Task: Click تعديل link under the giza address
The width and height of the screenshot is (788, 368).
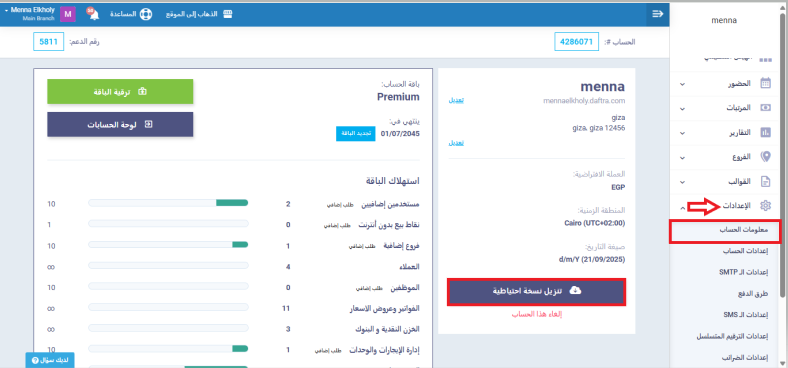Action: coord(456,143)
